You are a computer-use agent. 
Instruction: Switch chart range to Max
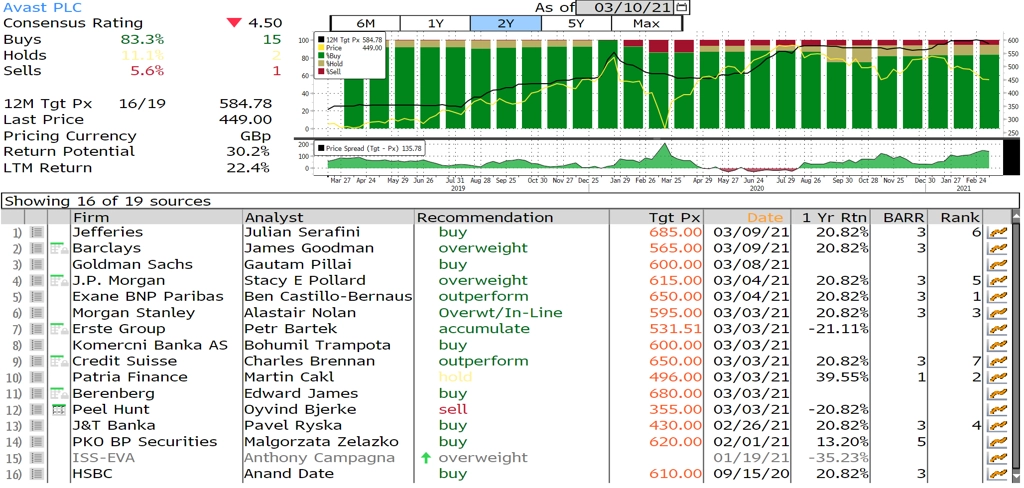tap(647, 23)
